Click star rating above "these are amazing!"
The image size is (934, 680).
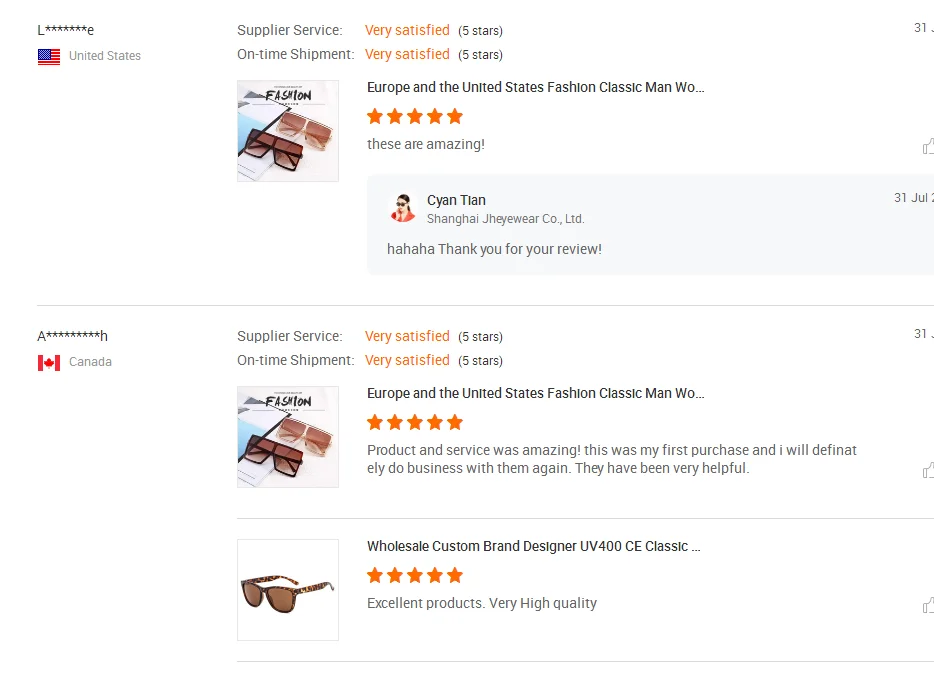click(x=415, y=116)
